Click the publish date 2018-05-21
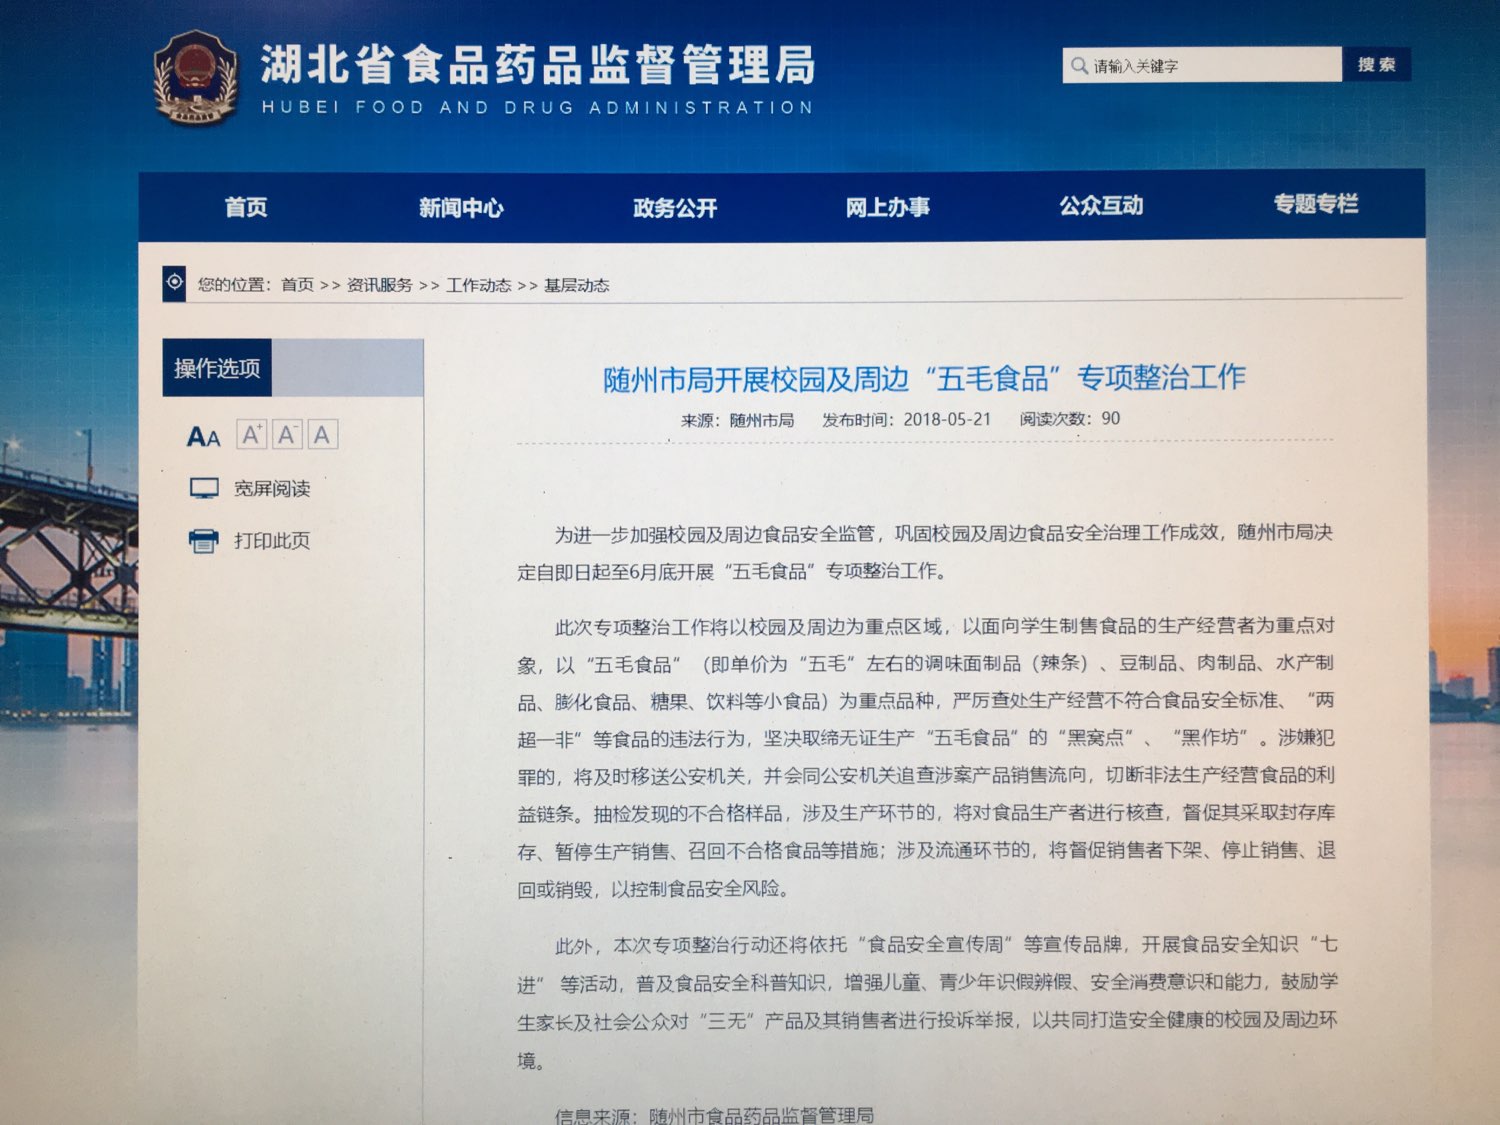 click(x=947, y=419)
